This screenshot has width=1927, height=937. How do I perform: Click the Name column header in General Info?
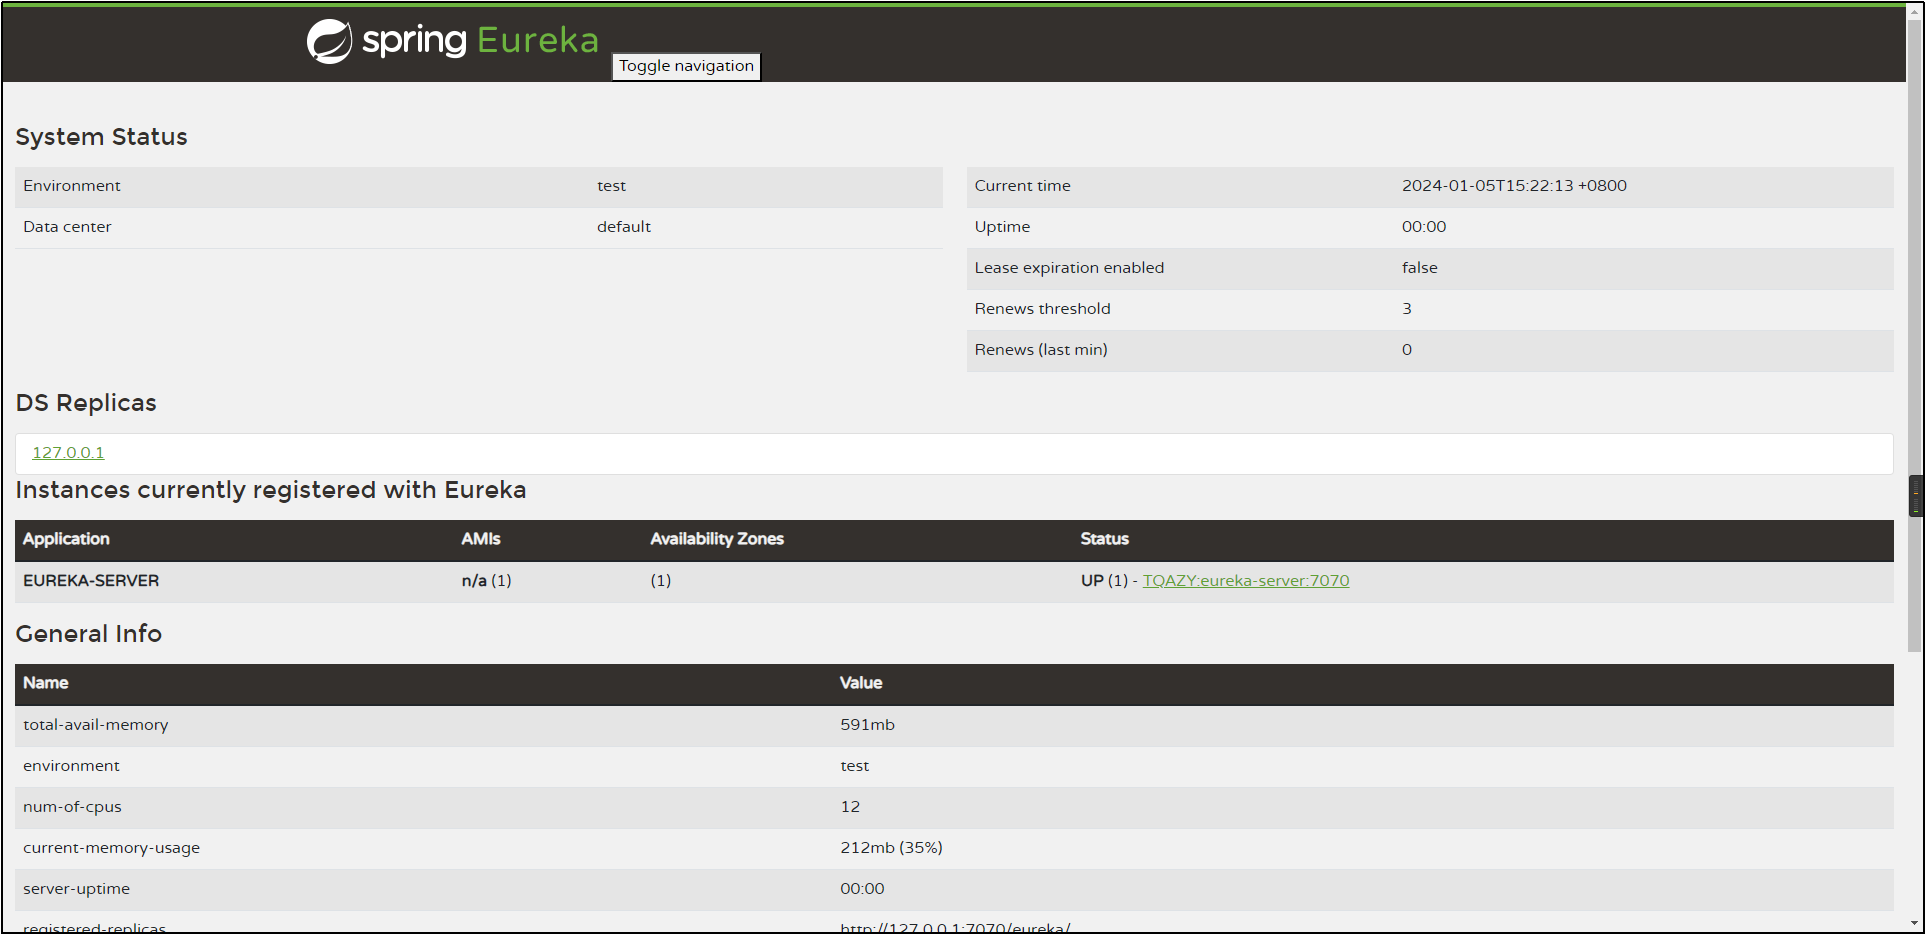click(x=45, y=683)
